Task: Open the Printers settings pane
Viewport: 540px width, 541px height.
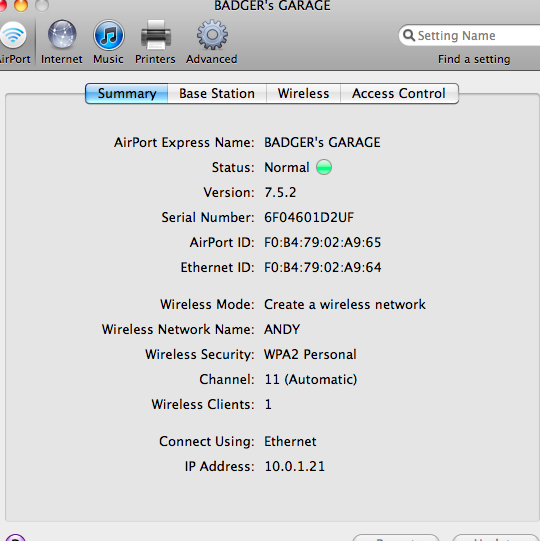Action: pos(155,42)
